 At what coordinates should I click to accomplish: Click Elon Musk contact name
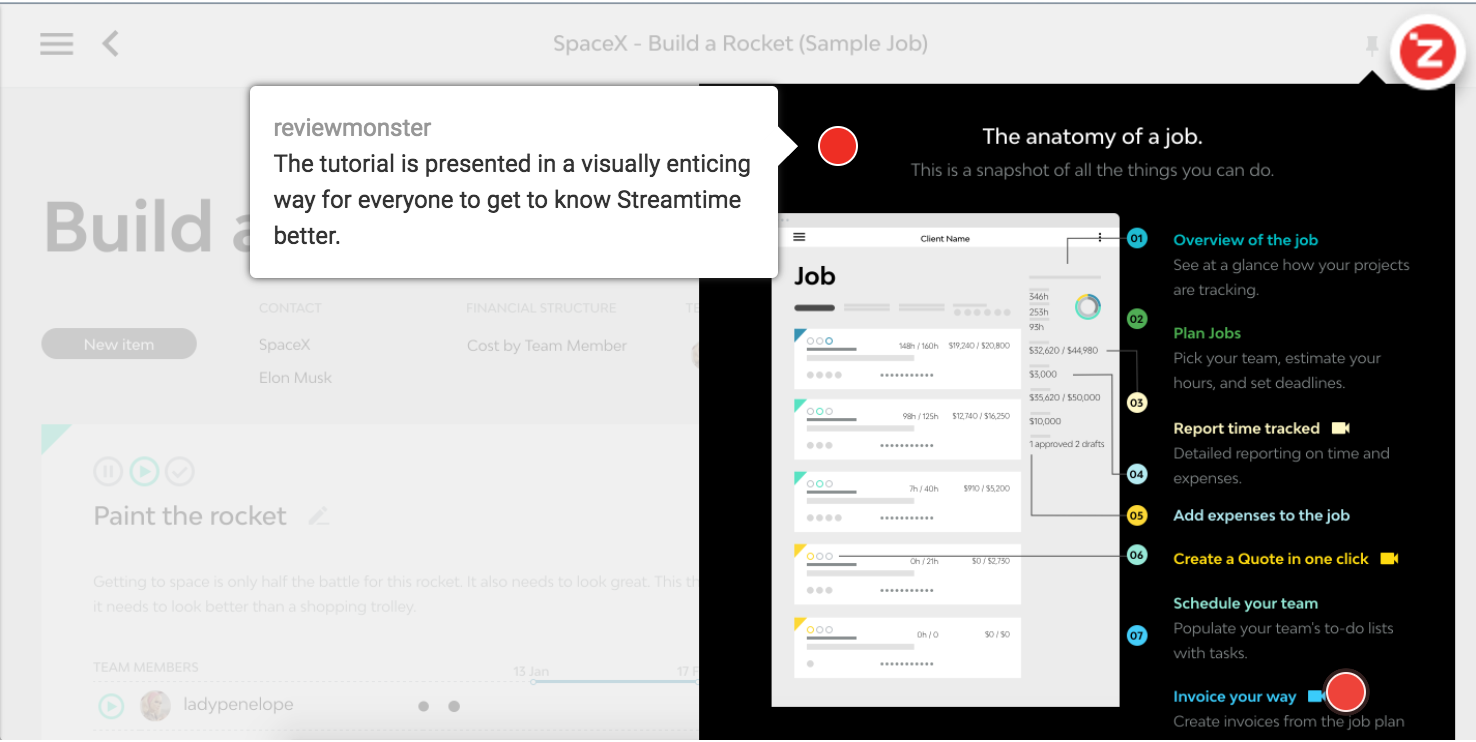(x=295, y=377)
